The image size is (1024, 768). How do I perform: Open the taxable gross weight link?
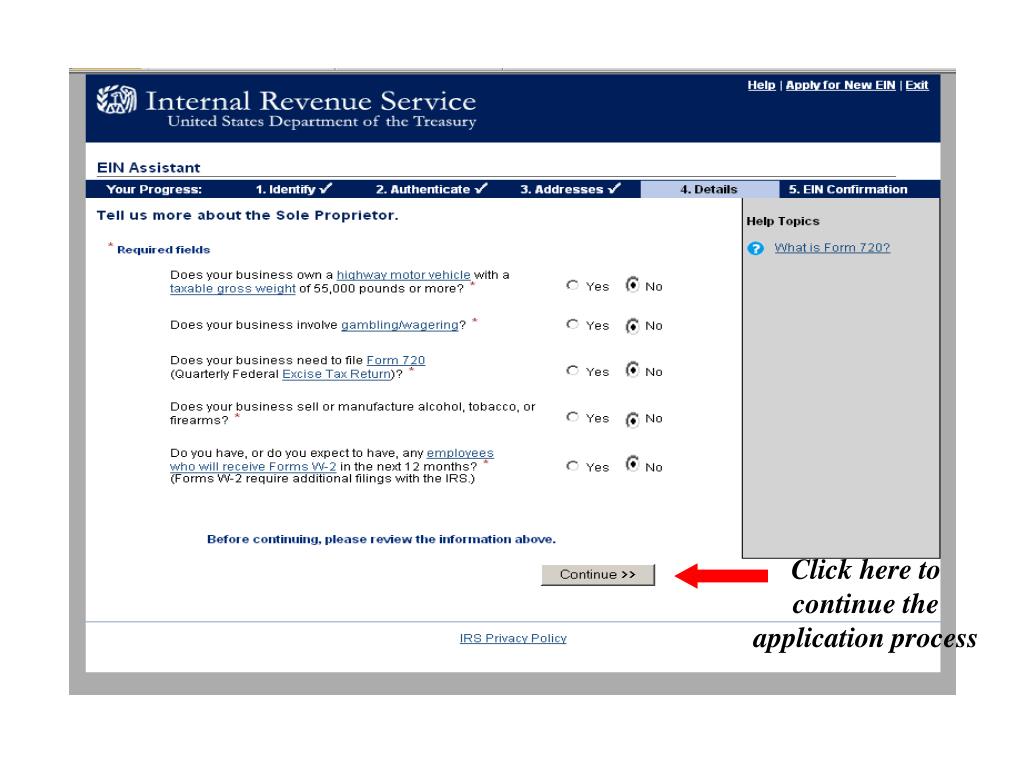tap(232, 289)
